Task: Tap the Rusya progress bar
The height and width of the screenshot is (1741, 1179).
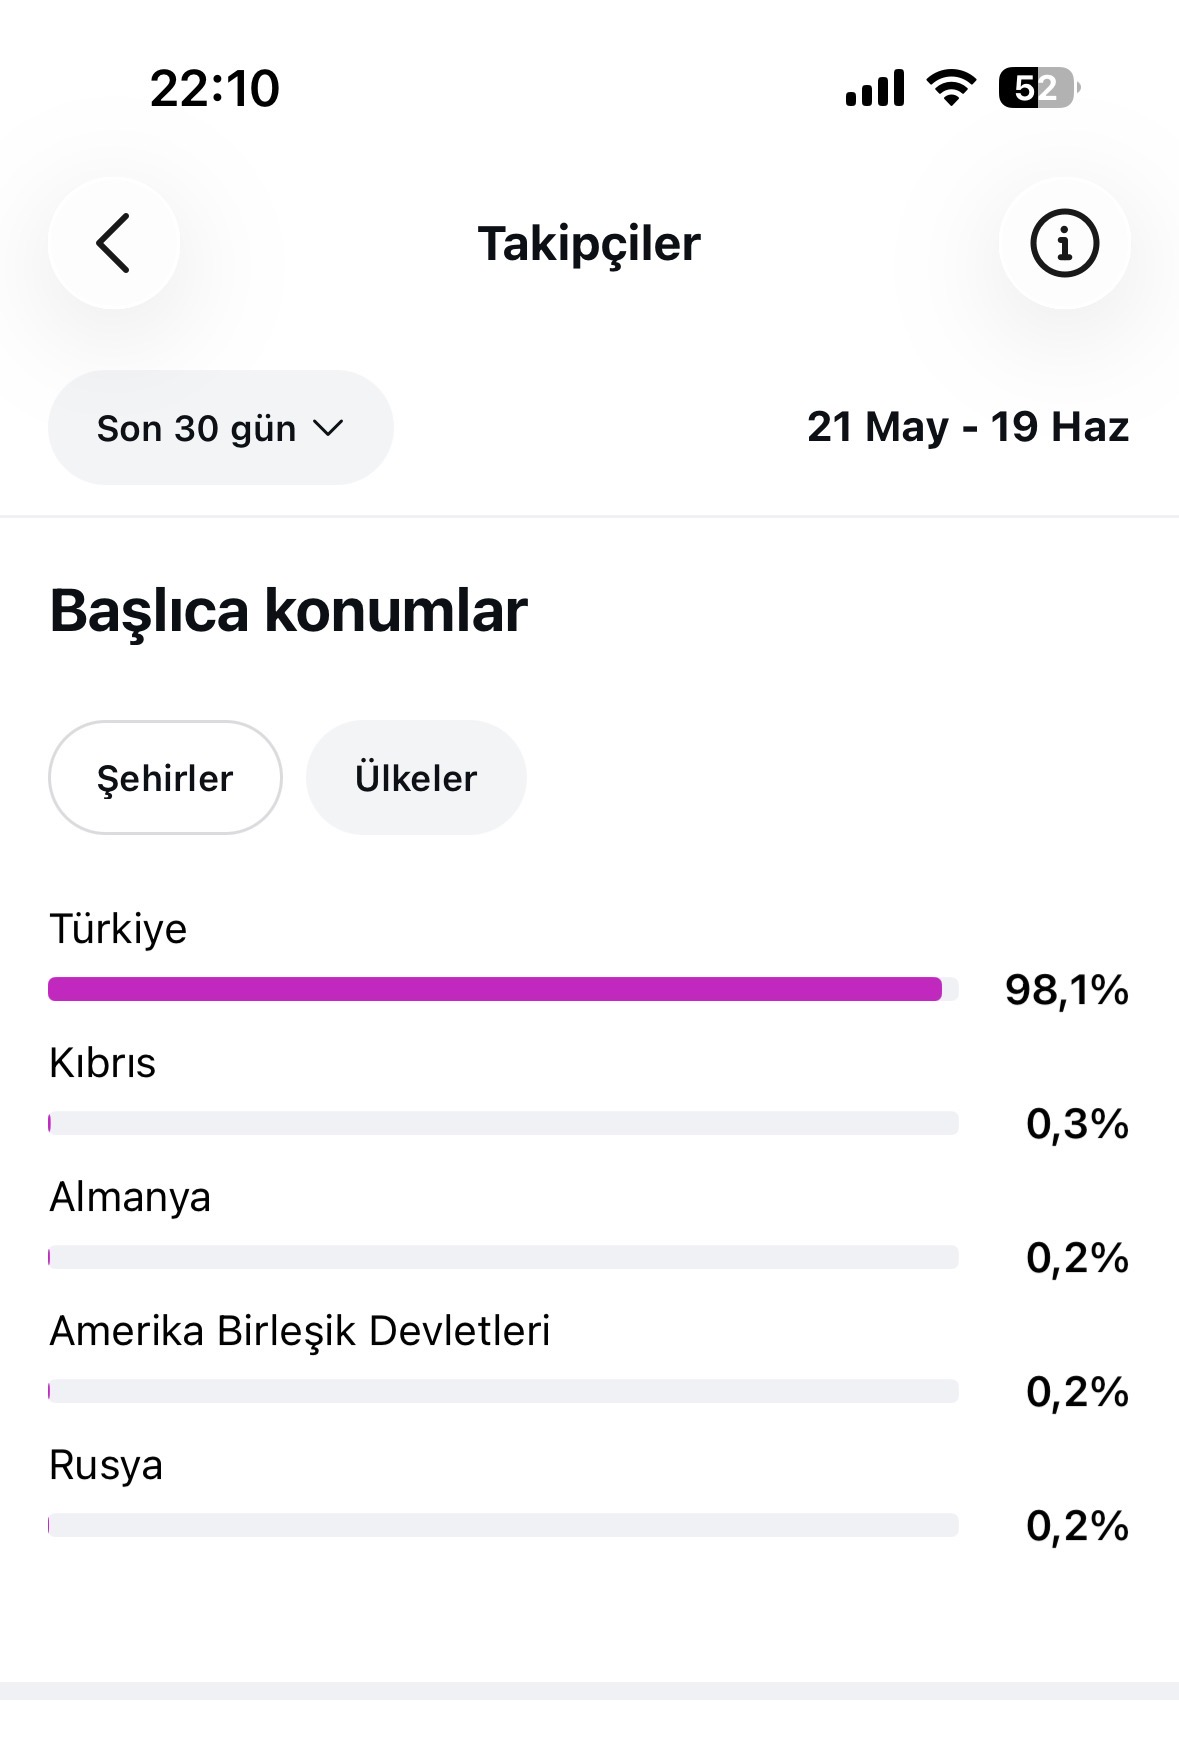Action: point(503,1525)
